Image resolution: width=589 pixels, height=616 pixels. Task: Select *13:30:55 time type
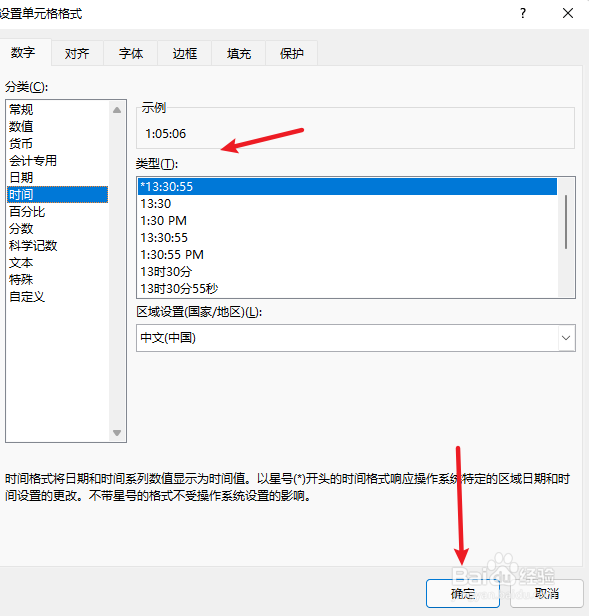(x=347, y=187)
